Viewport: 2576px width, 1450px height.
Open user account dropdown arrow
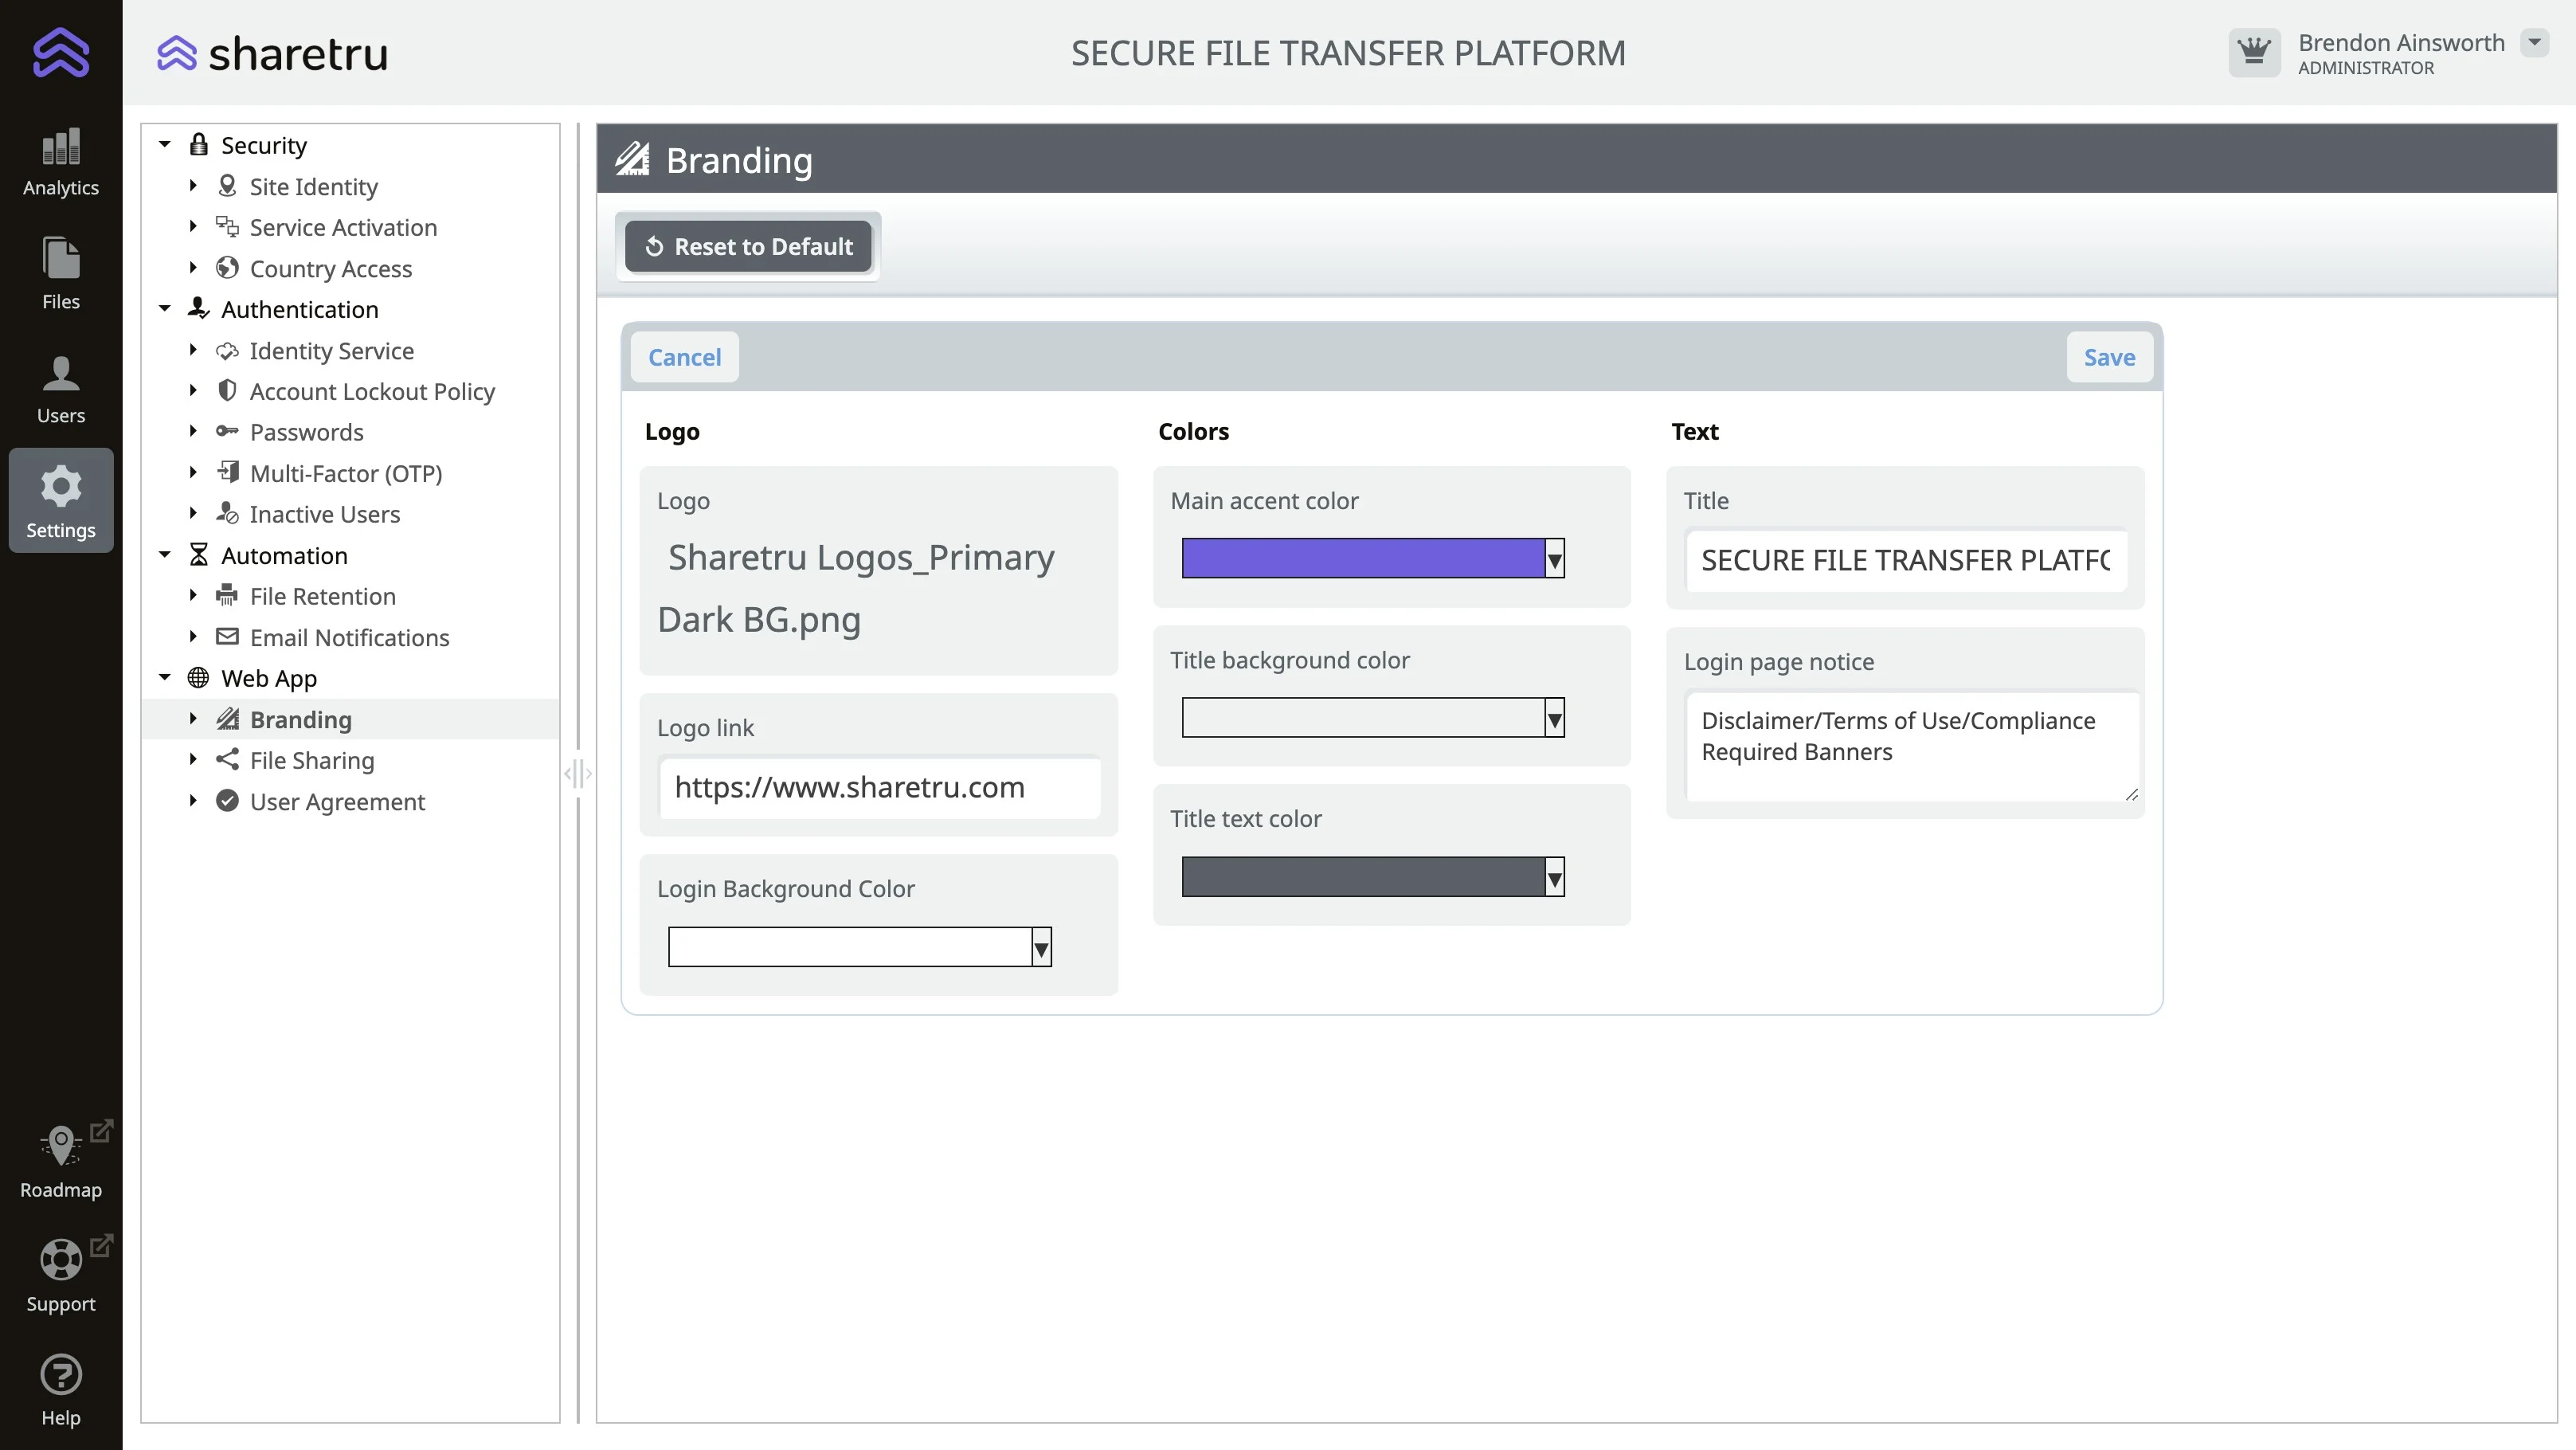(x=2534, y=42)
